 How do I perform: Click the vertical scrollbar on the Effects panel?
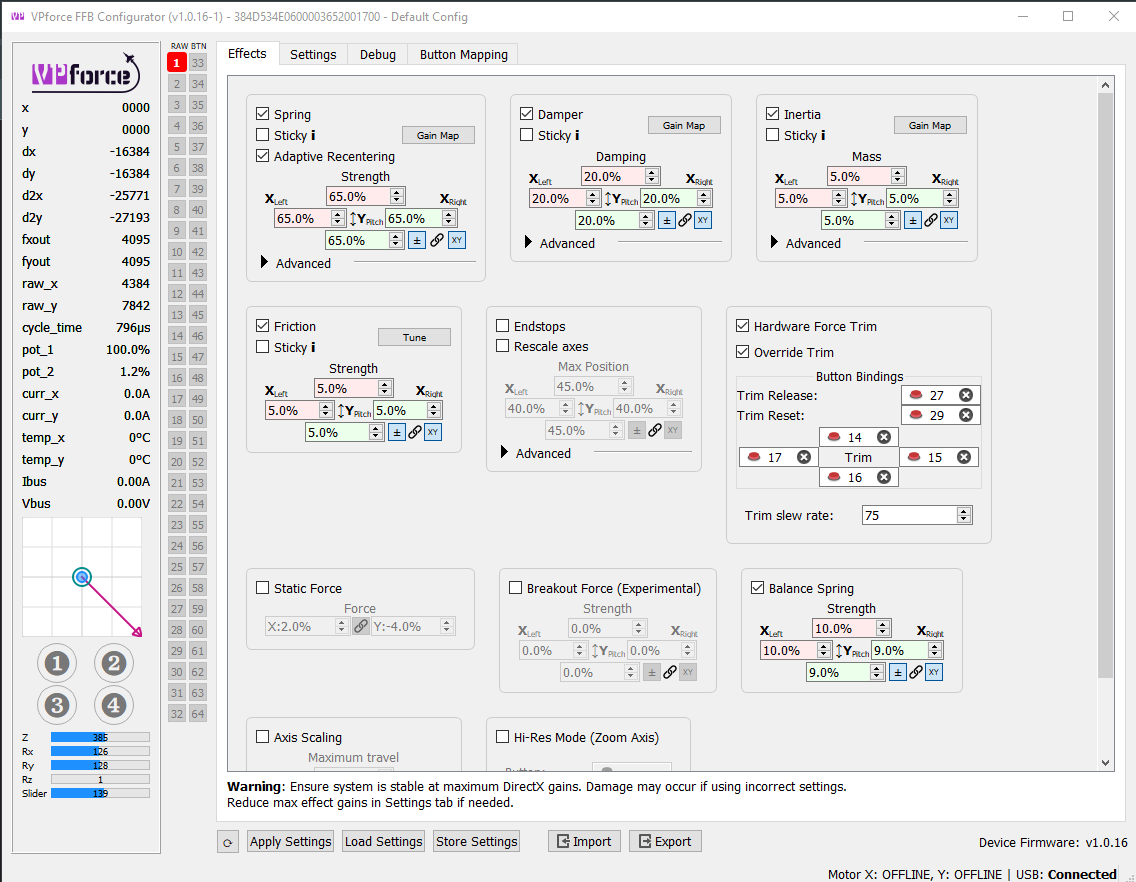1105,400
